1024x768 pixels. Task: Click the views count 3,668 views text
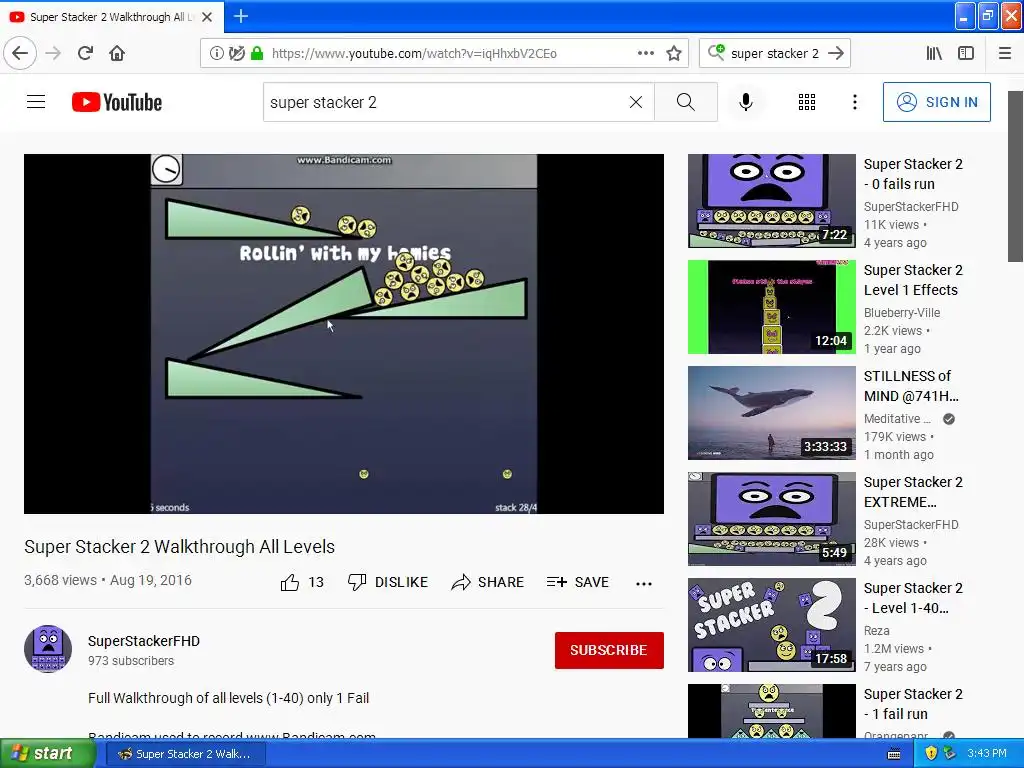tap(60, 580)
